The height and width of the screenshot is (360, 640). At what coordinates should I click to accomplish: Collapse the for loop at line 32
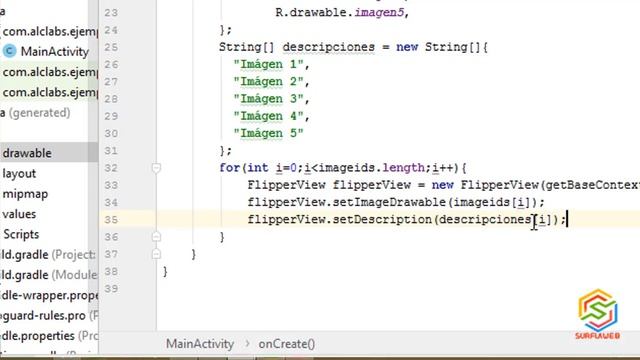pyautogui.click(x=156, y=168)
